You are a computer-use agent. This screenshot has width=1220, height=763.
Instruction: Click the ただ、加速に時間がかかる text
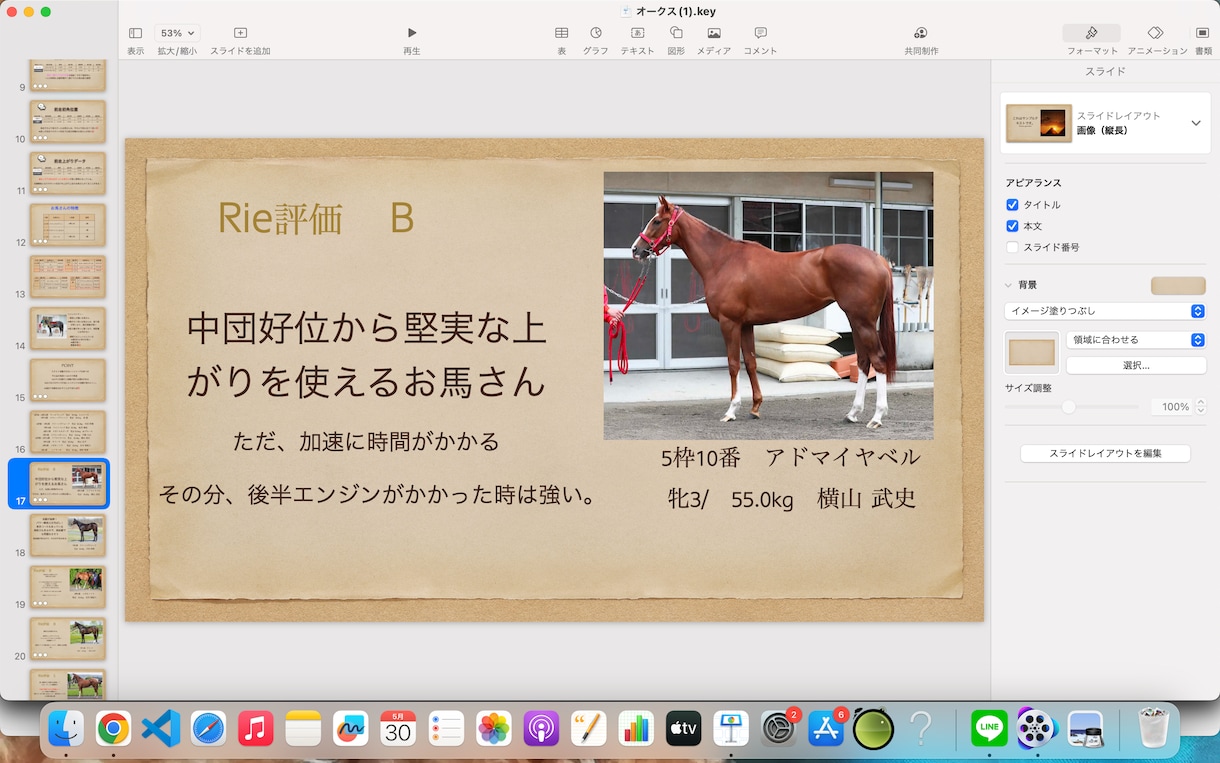pos(366,441)
